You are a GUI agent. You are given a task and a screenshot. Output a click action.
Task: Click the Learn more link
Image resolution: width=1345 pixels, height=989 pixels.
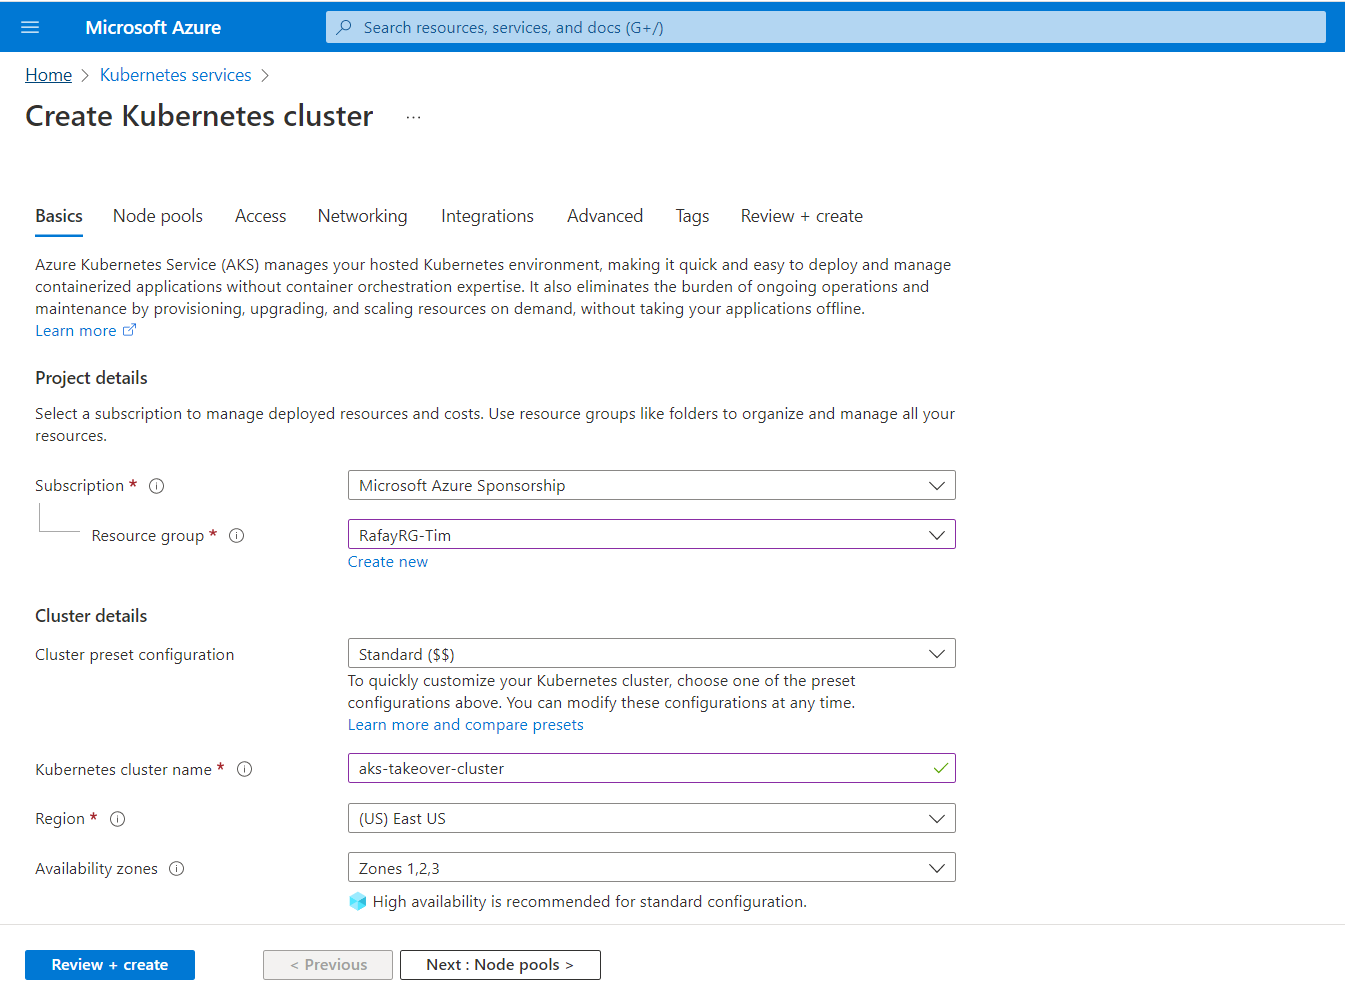pos(76,331)
